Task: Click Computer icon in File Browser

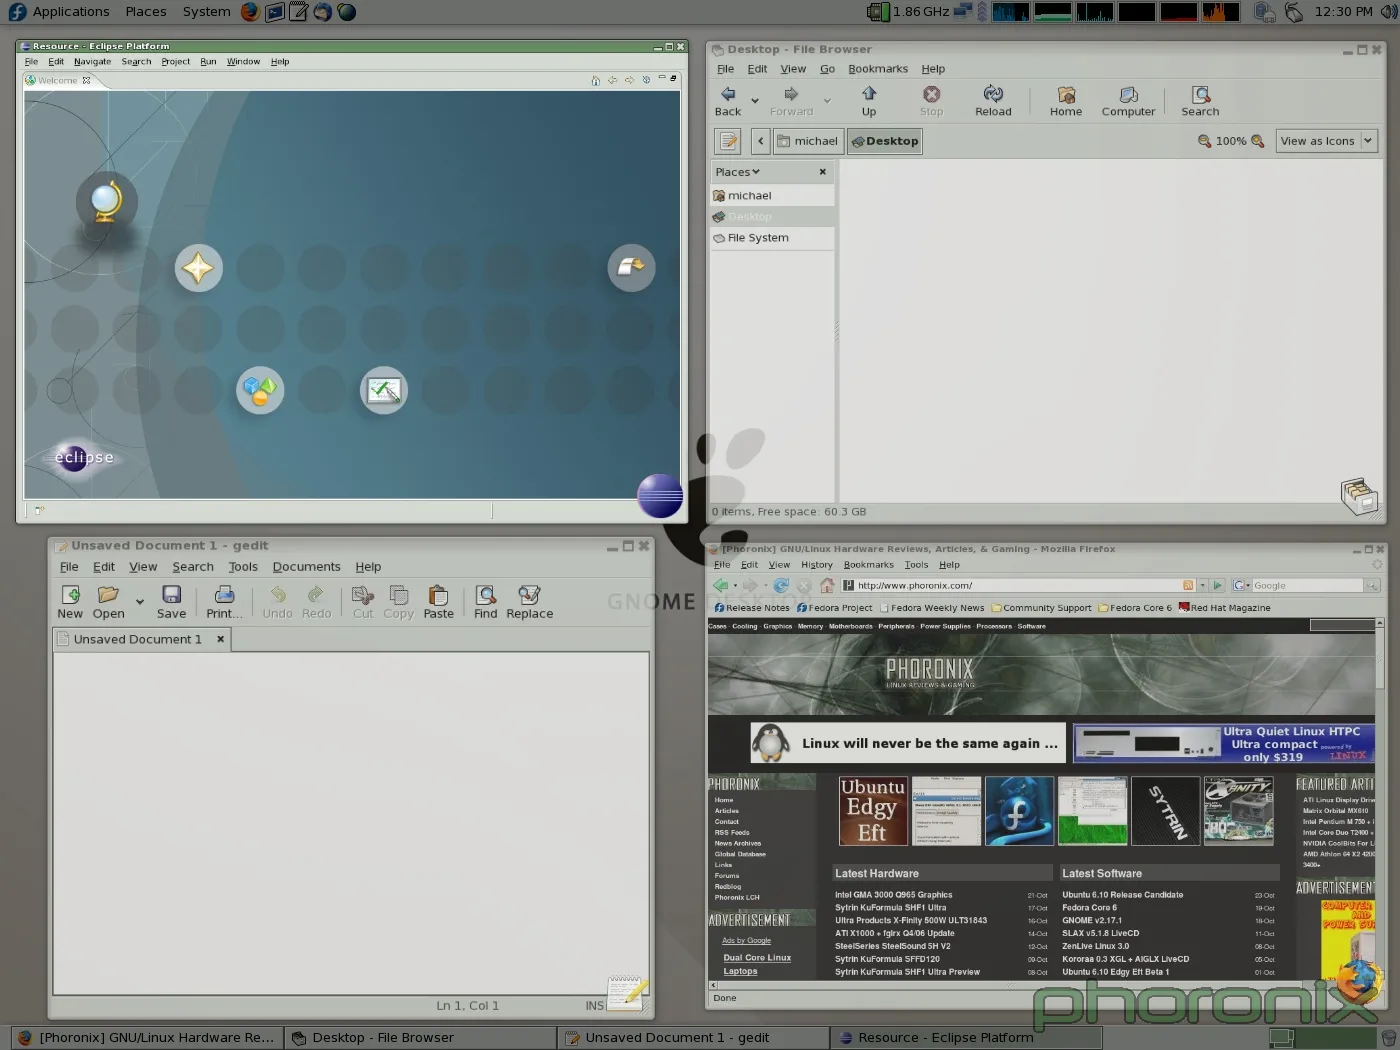Action: [1128, 101]
